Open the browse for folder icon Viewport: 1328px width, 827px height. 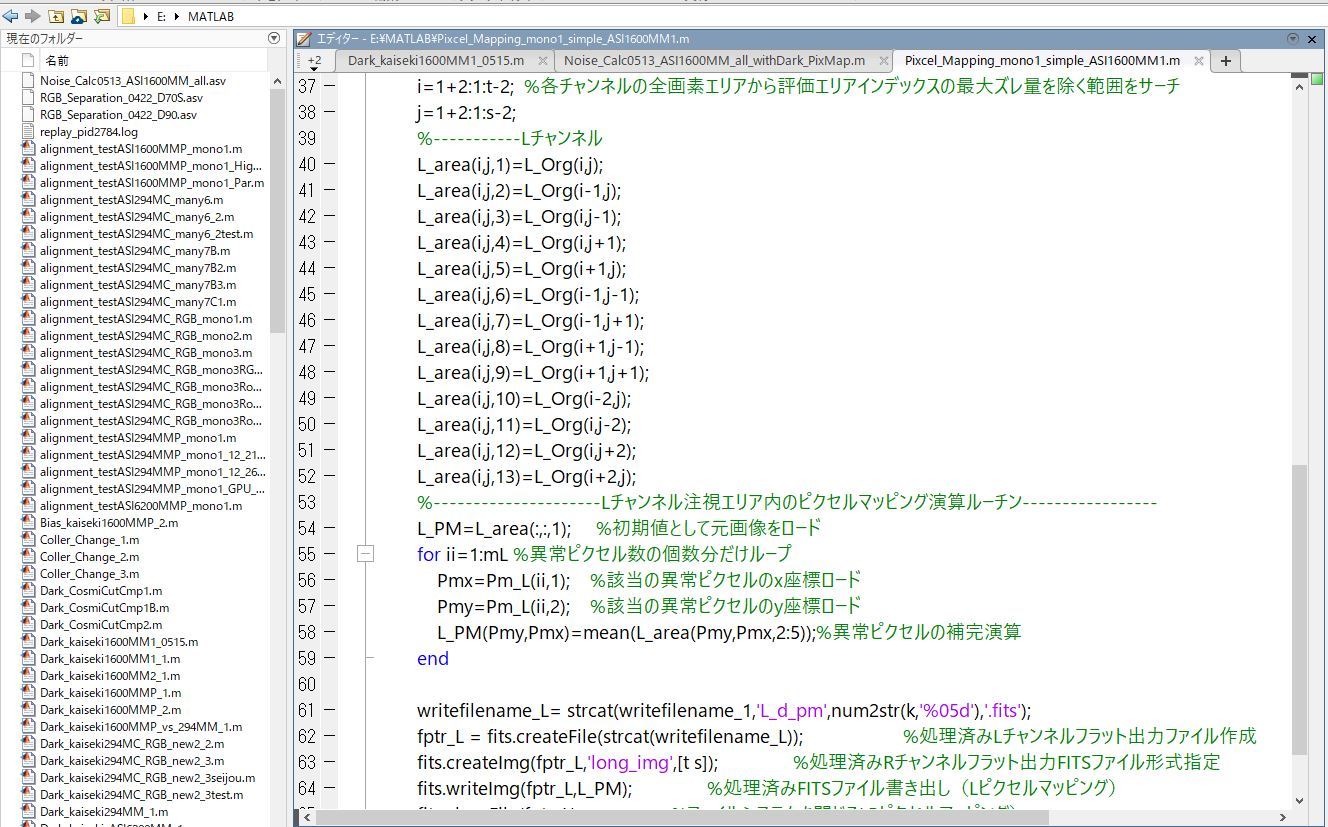78,16
